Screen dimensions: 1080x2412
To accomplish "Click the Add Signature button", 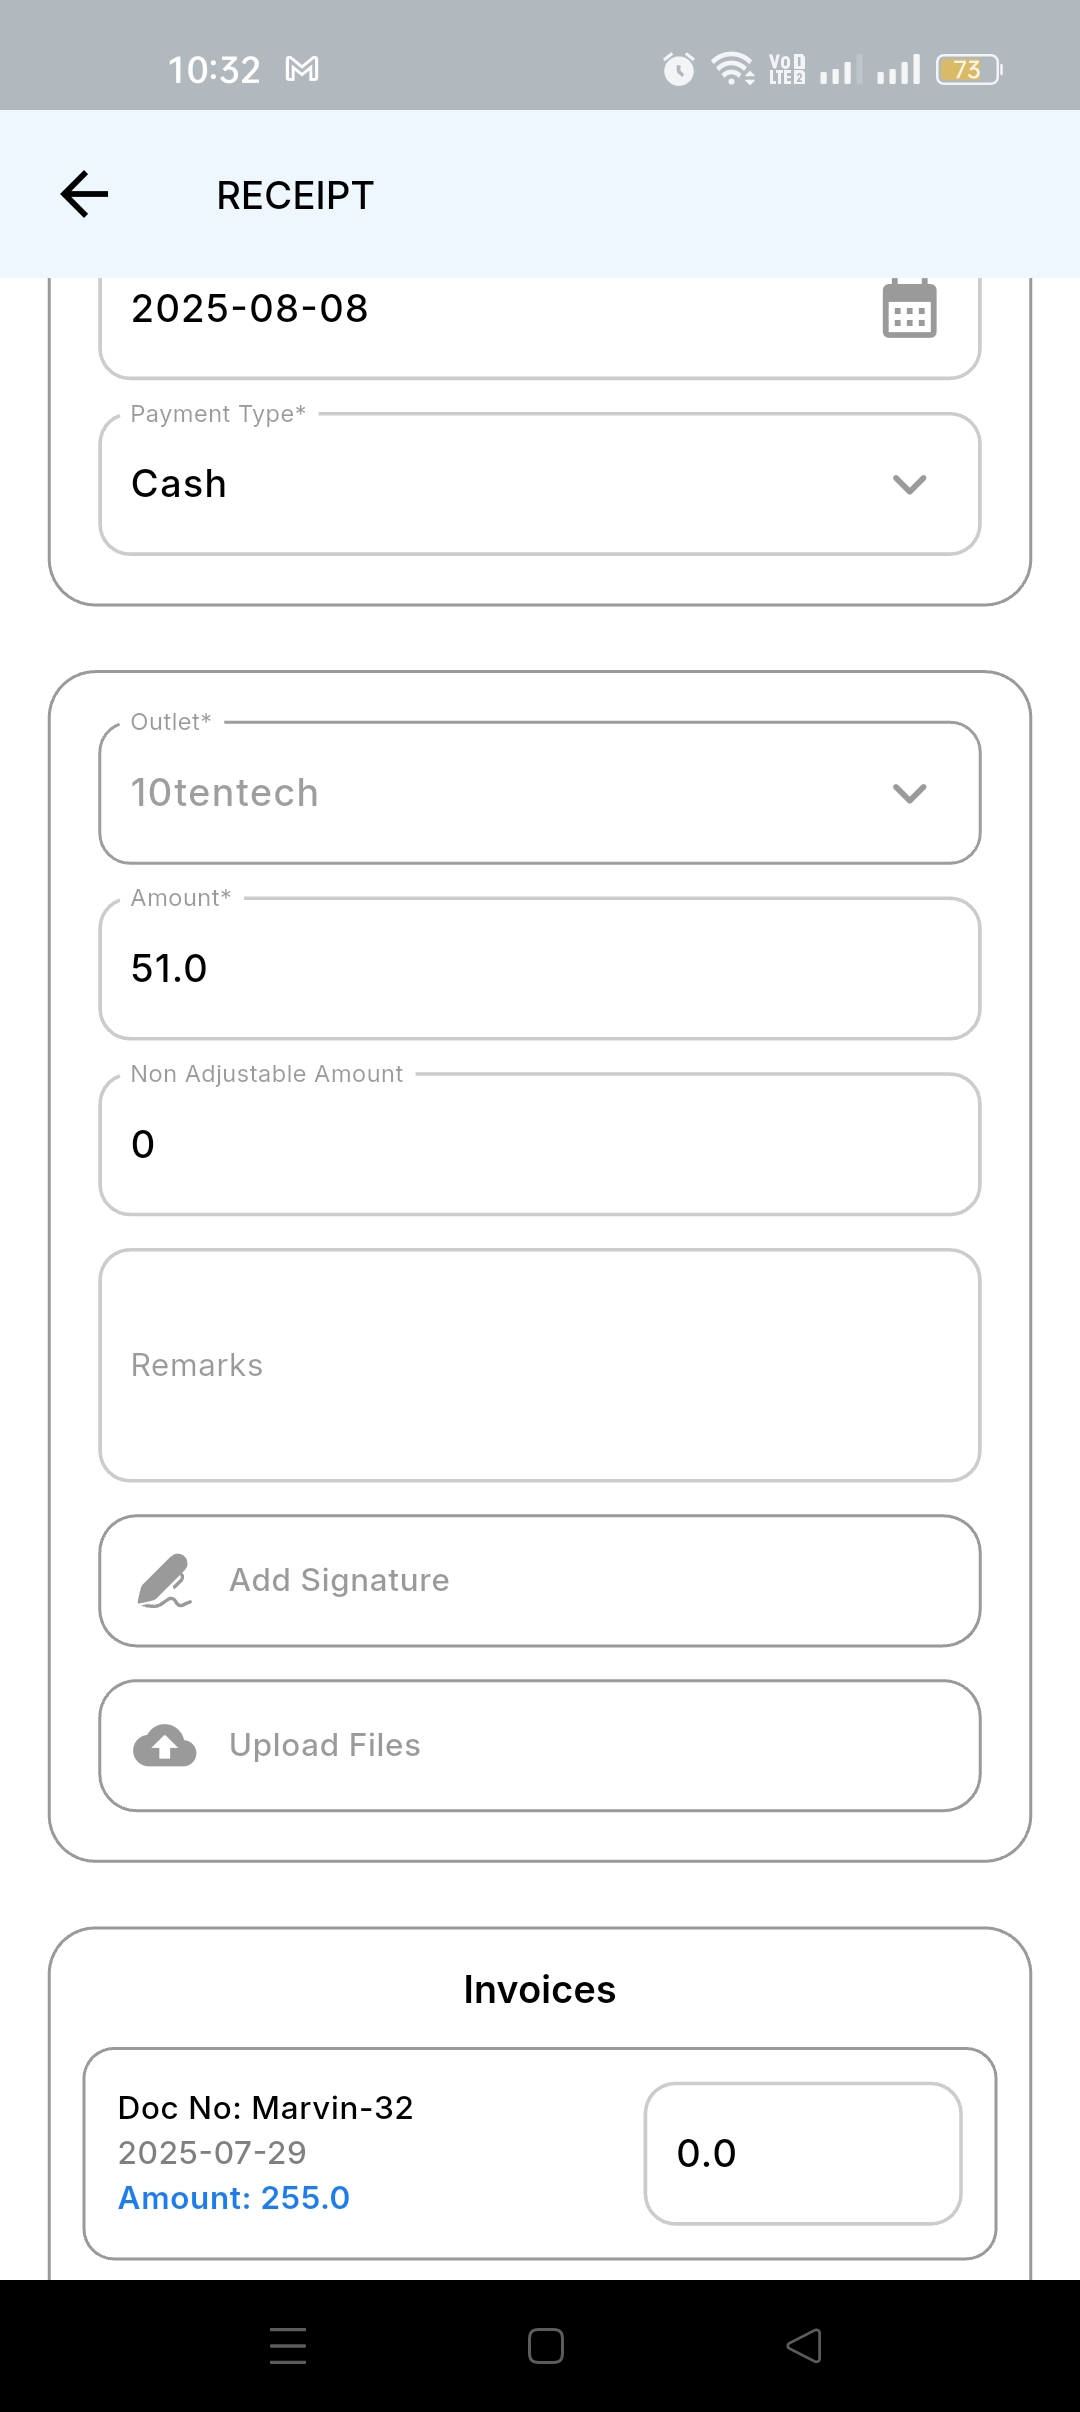I will pyautogui.click(x=540, y=1580).
